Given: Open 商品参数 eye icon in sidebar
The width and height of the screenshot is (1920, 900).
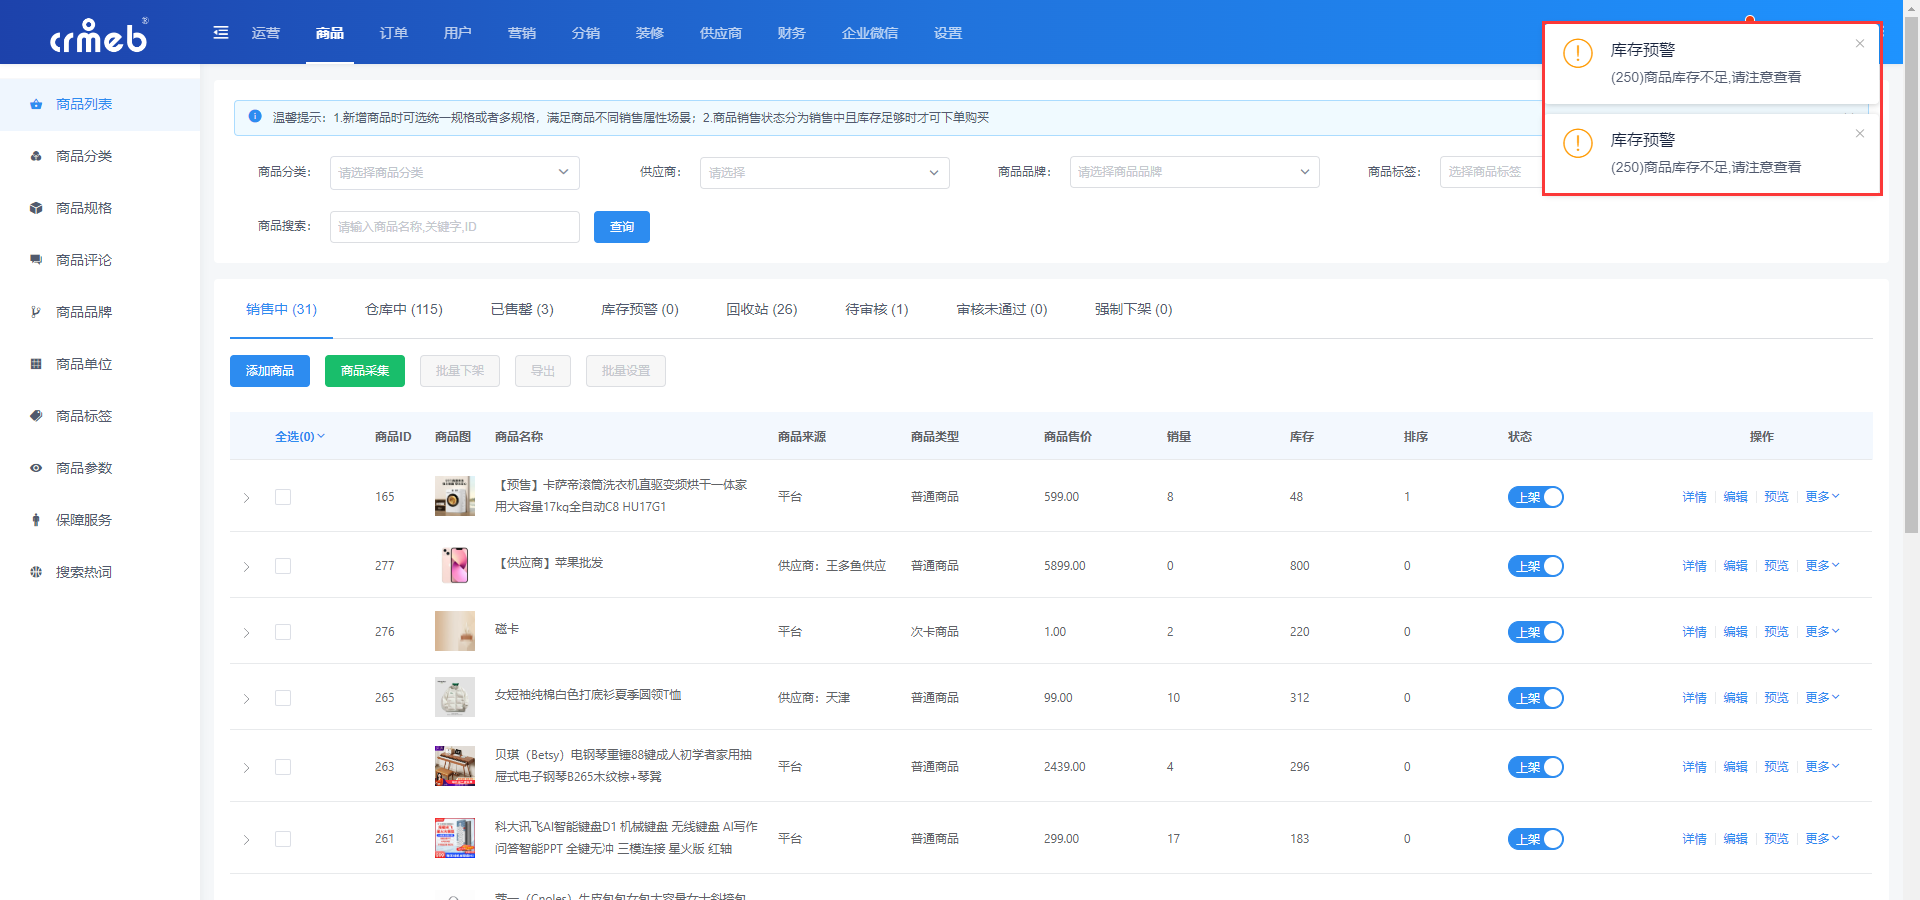Looking at the screenshot, I should (36, 468).
